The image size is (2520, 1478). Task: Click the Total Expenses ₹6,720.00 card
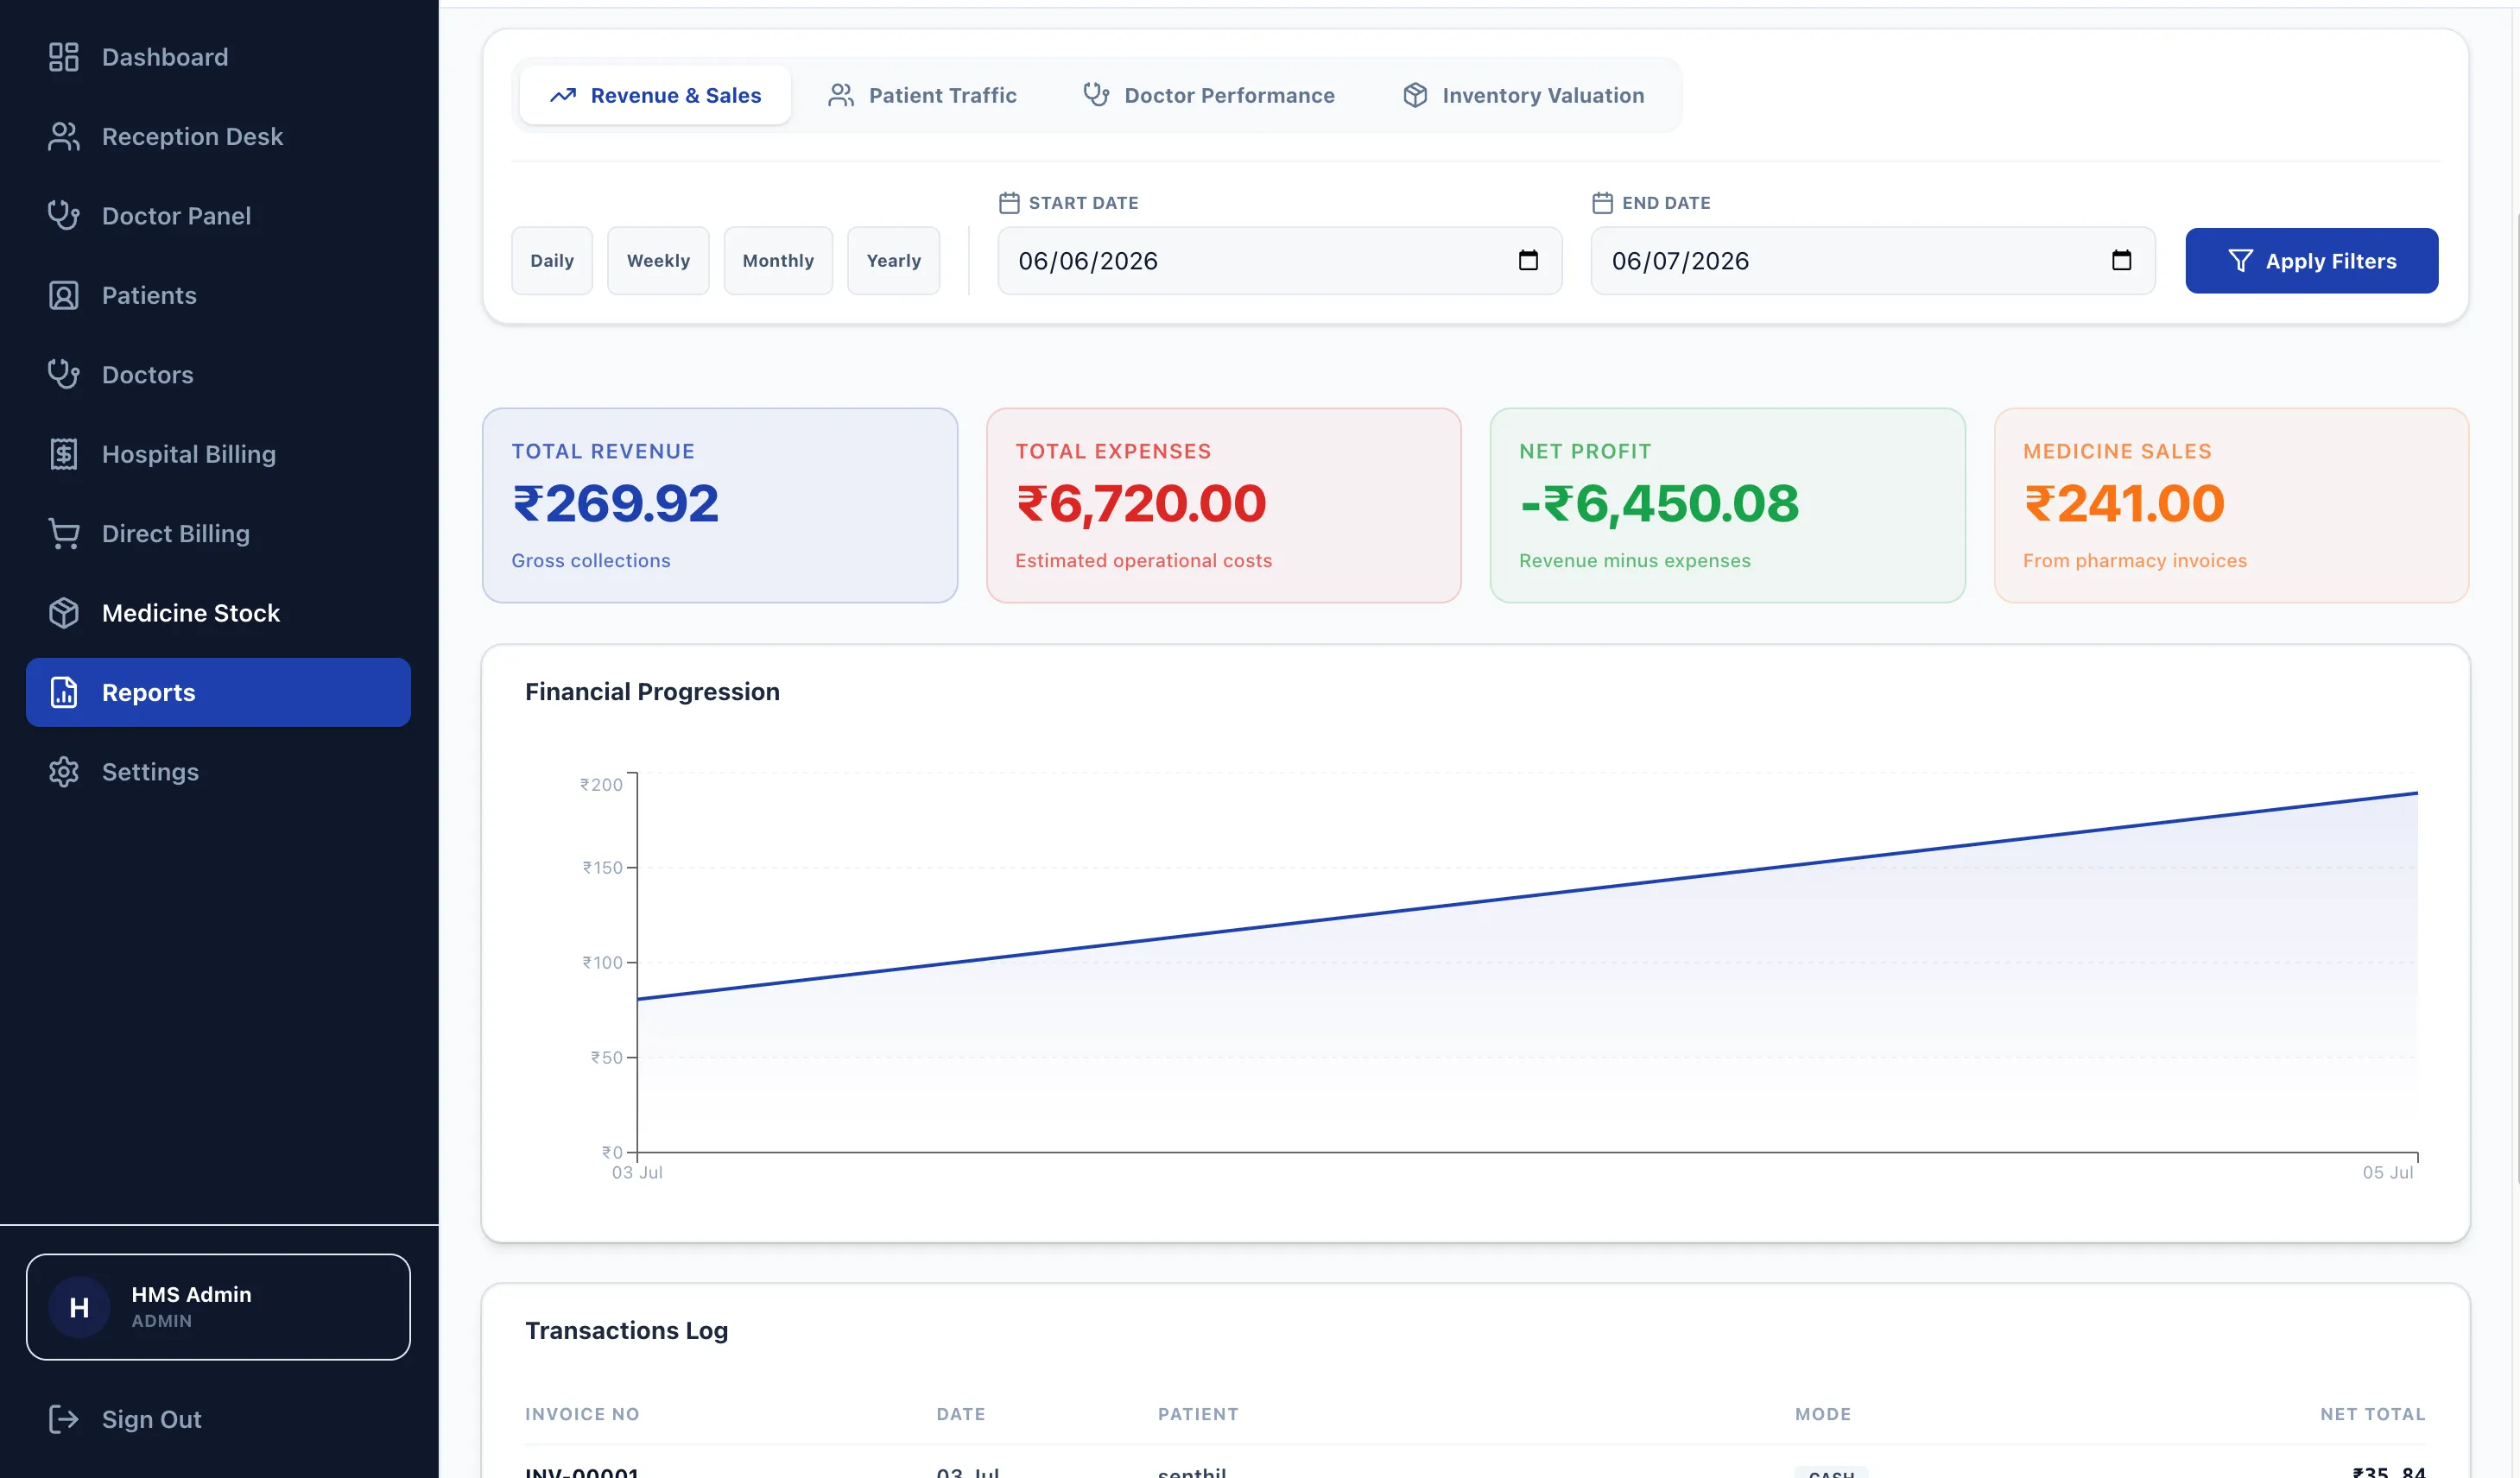tap(1223, 505)
